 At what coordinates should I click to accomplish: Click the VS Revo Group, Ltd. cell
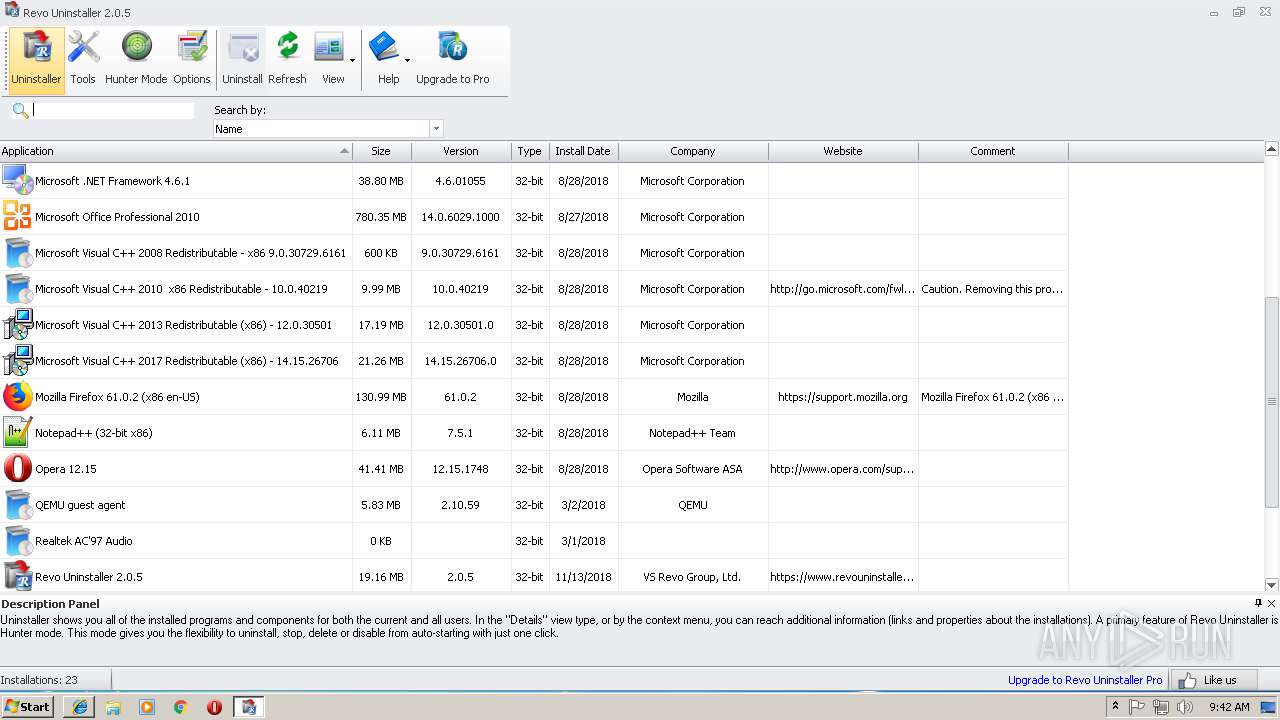click(693, 577)
